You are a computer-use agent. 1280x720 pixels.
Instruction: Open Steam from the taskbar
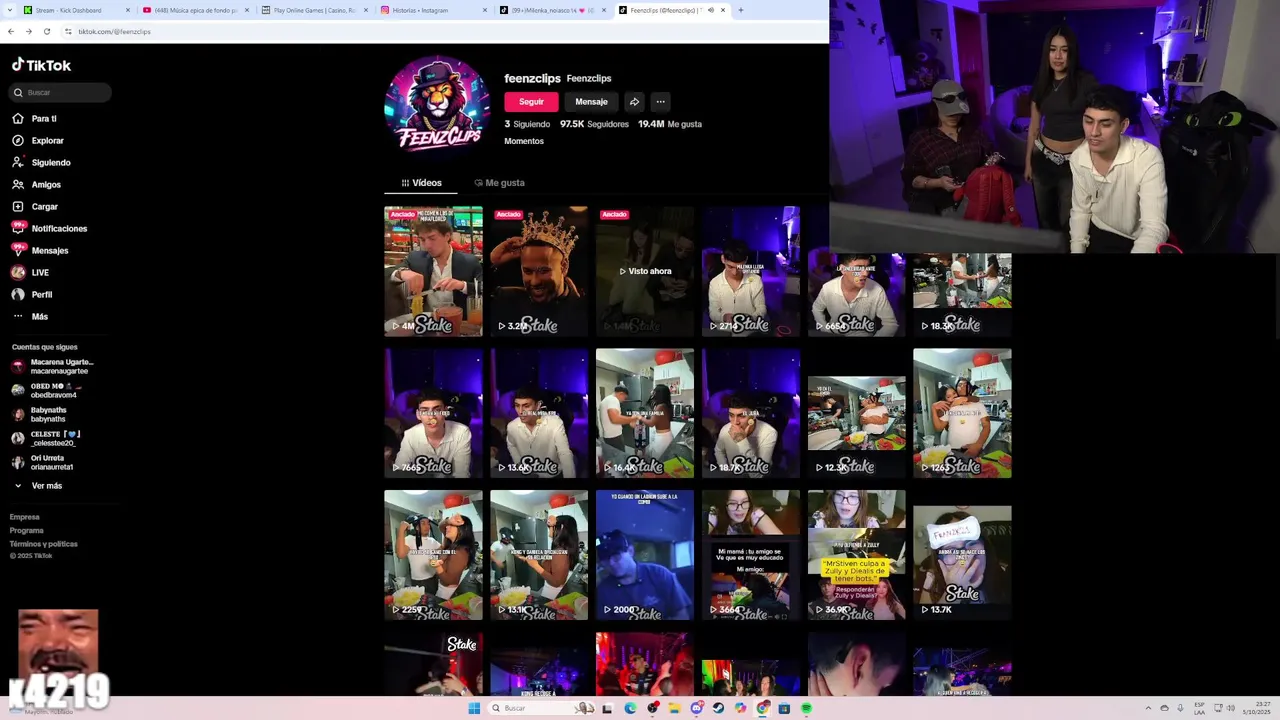(x=718, y=708)
